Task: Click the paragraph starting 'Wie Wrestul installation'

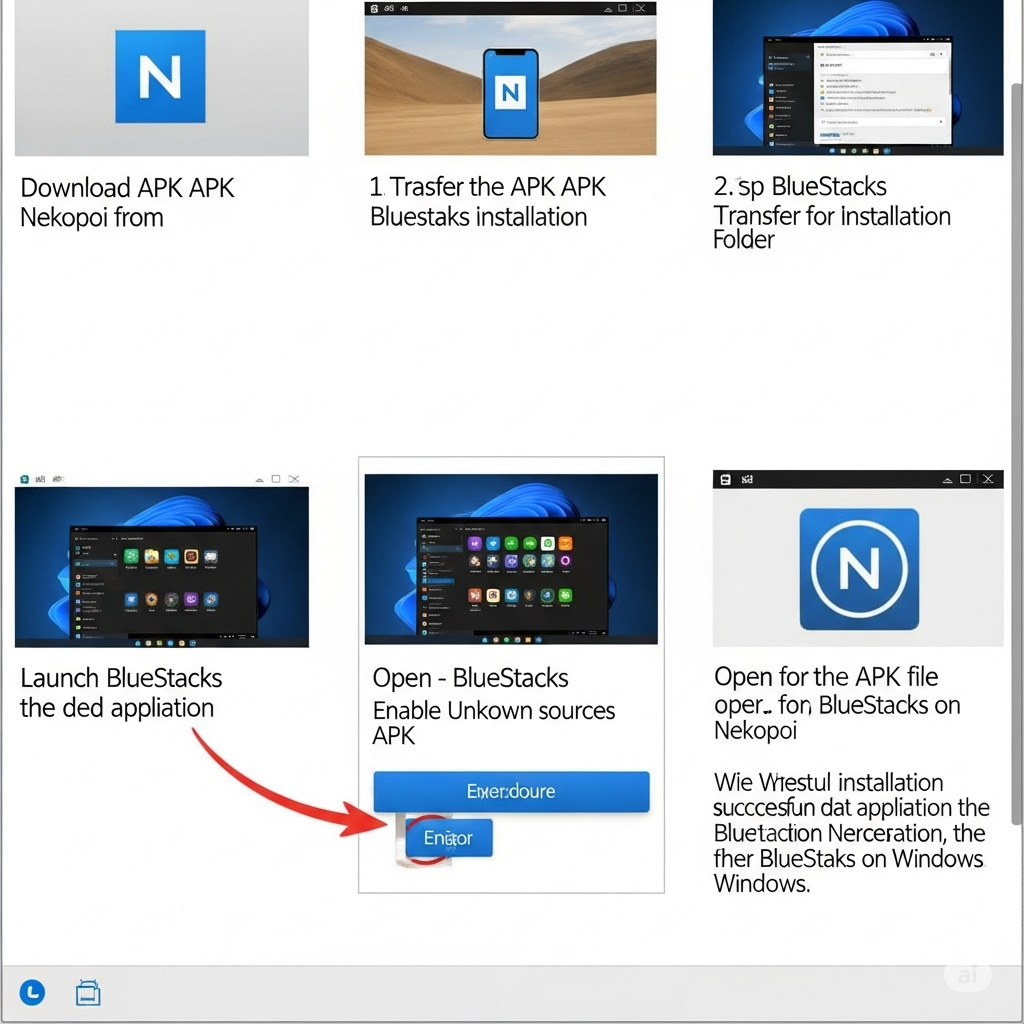Action: [x=851, y=833]
